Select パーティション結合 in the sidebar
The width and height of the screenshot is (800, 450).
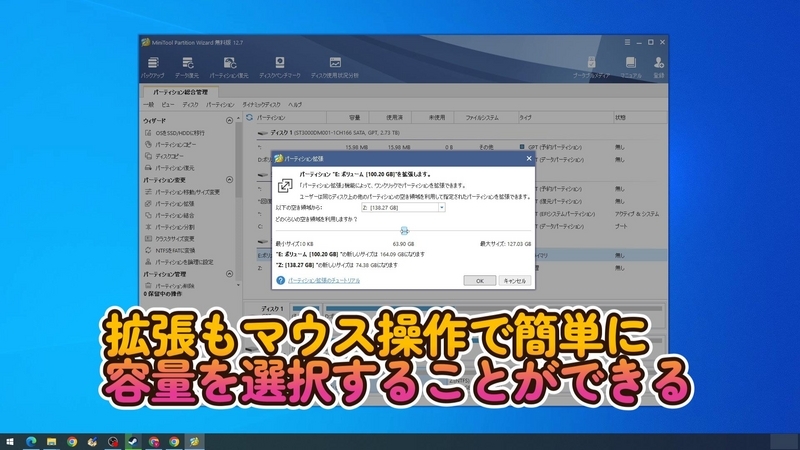pos(174,215)
